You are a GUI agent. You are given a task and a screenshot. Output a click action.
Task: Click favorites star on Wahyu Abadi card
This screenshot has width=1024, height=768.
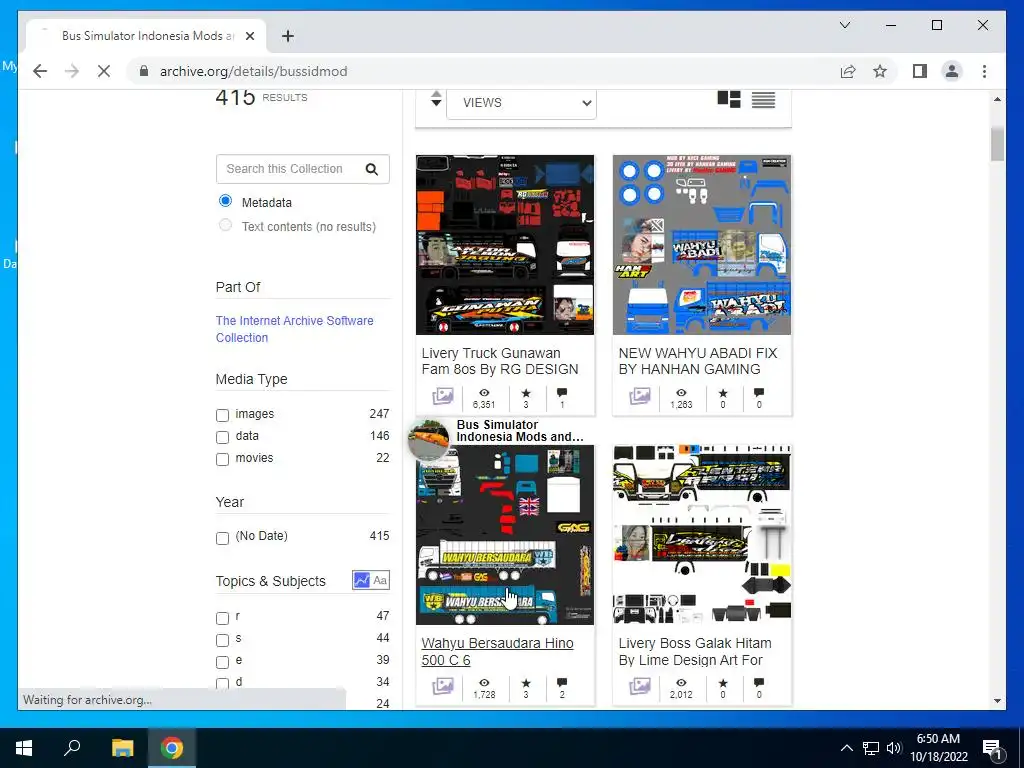[x=723, y=392]
